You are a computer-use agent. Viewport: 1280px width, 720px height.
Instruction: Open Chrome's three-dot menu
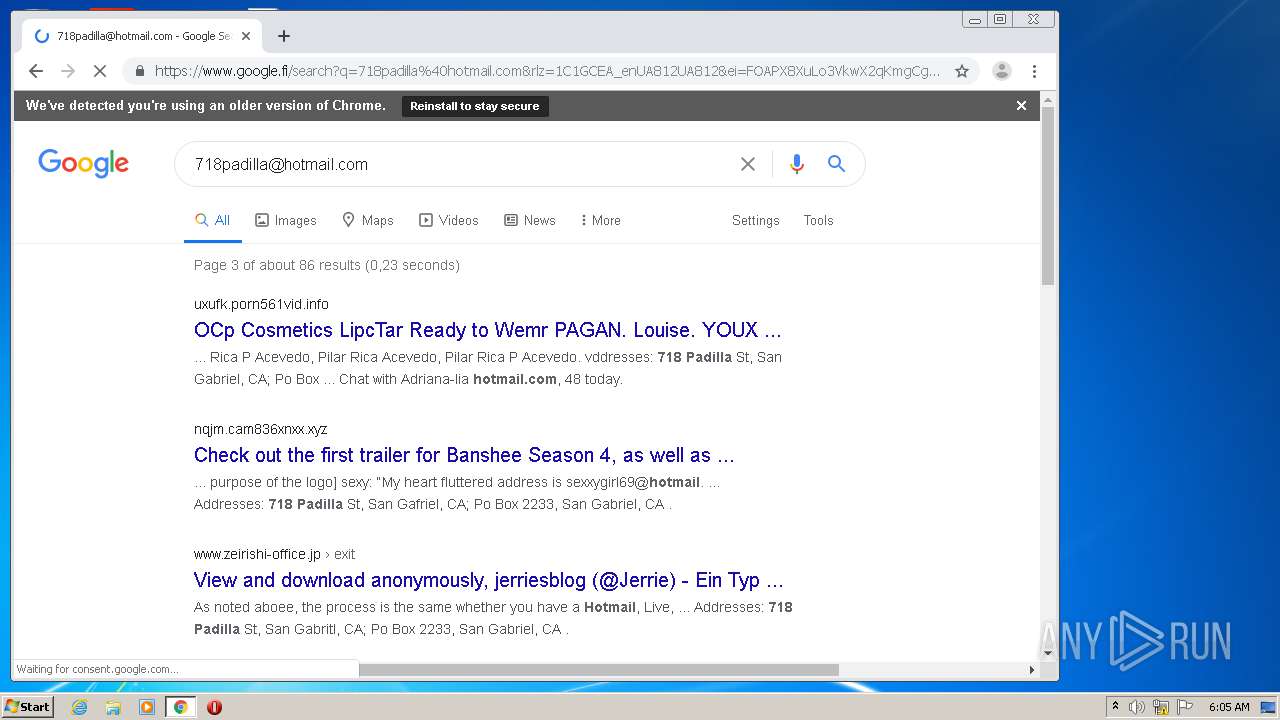pos(1034,71)
